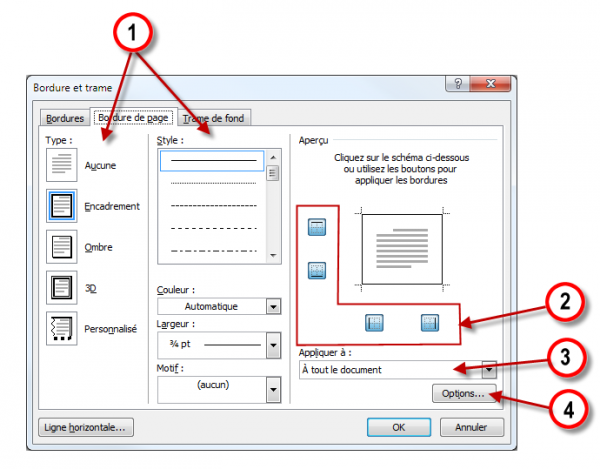The height and width of the screenshot is (469, 600).
Task: Click the Style list scrollbar thumb
Action: point(272,173)
